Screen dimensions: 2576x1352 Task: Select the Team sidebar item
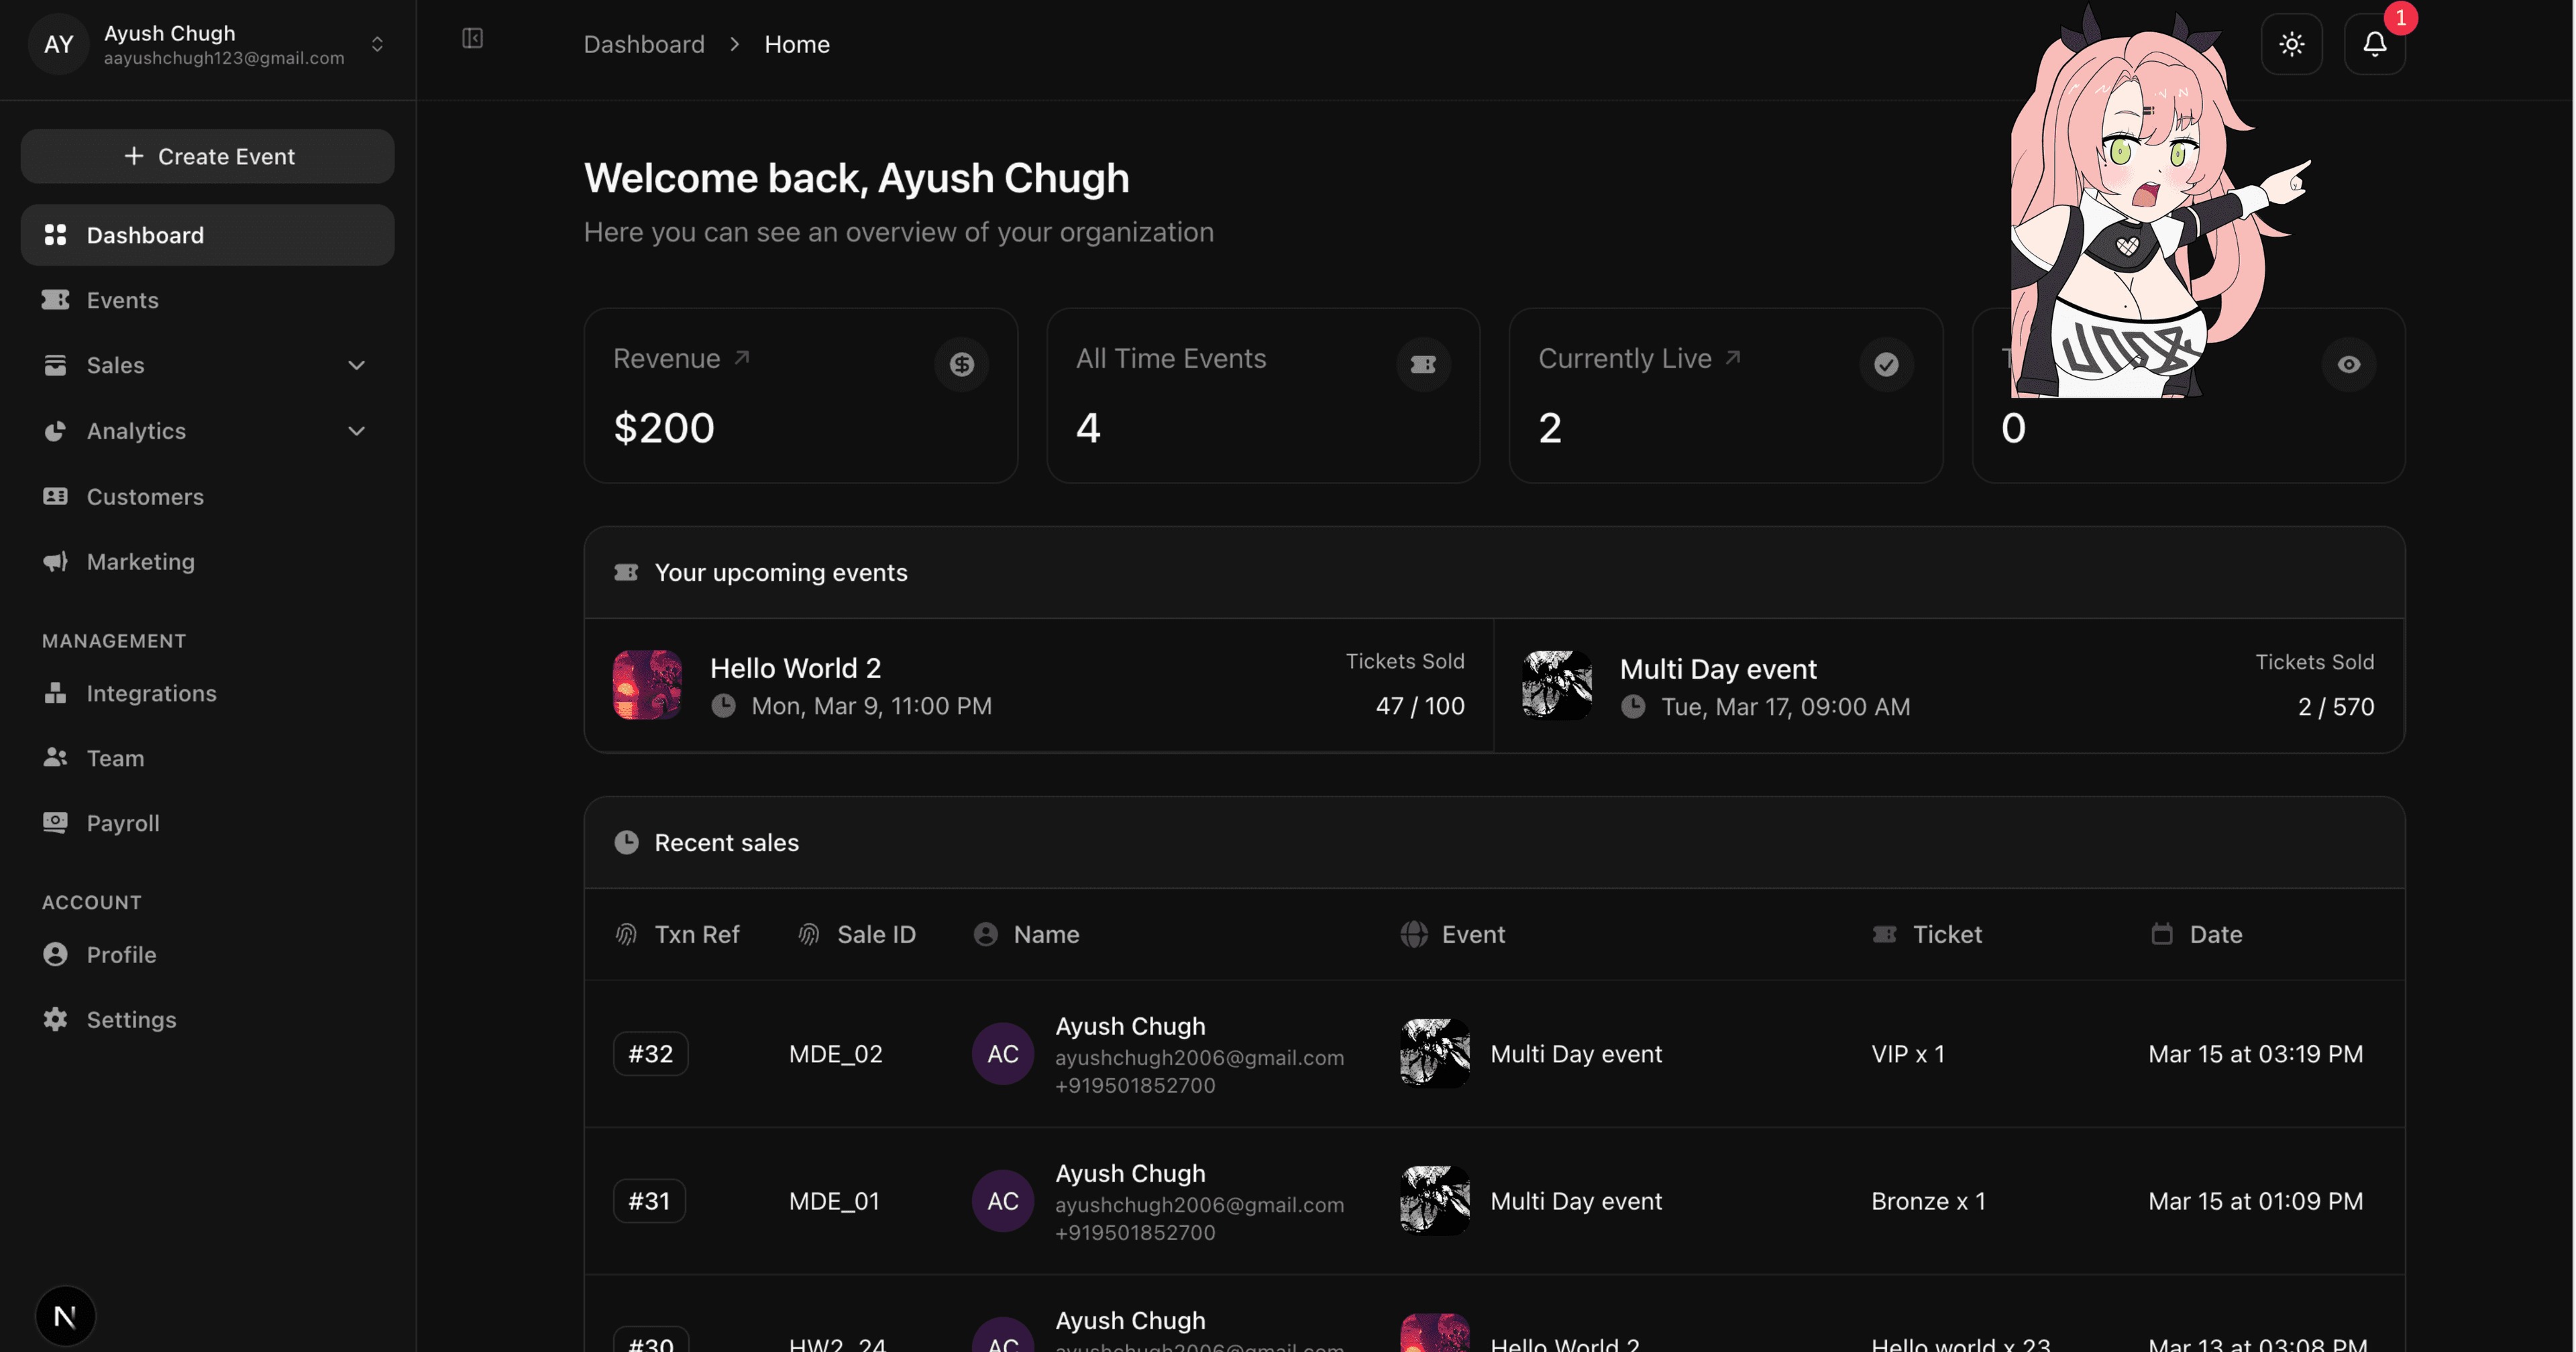pos(115,757)
